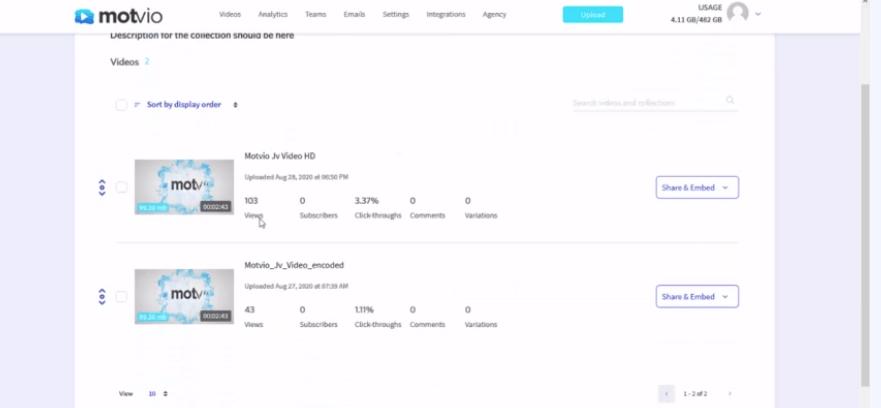The height and width of the screenshot is (408, 881).
Task: Click the 3.37% Click-throughs value
Action: pos(366,201)
